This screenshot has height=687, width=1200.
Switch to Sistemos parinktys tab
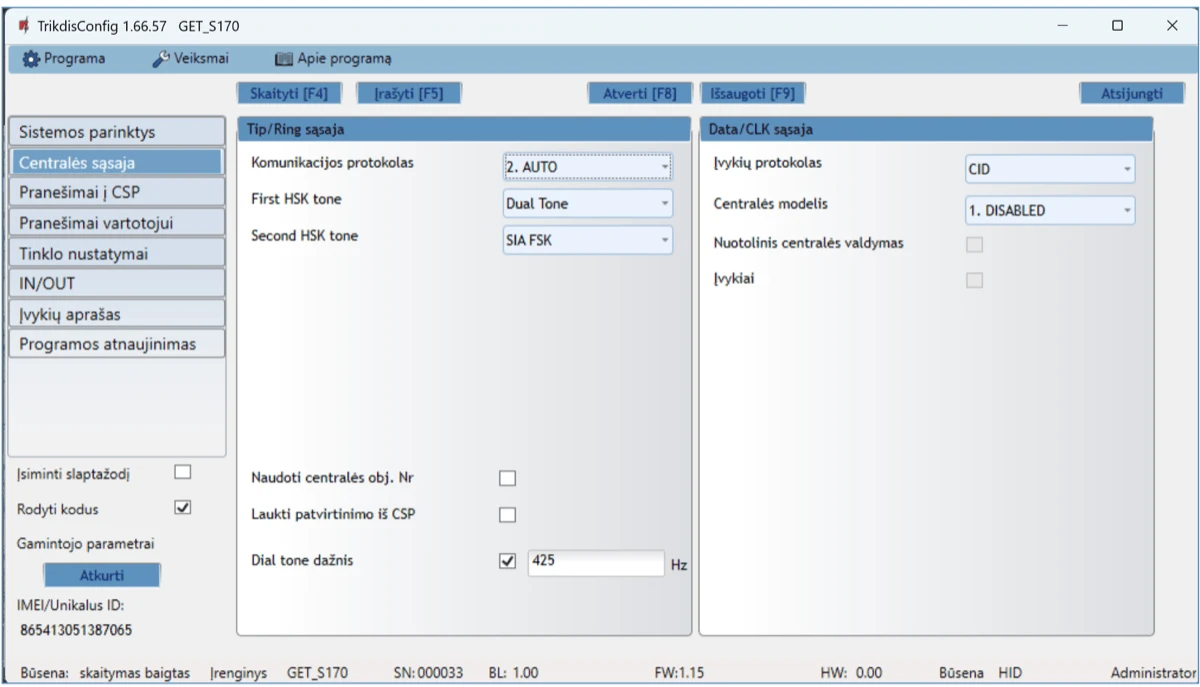point(116,132)
